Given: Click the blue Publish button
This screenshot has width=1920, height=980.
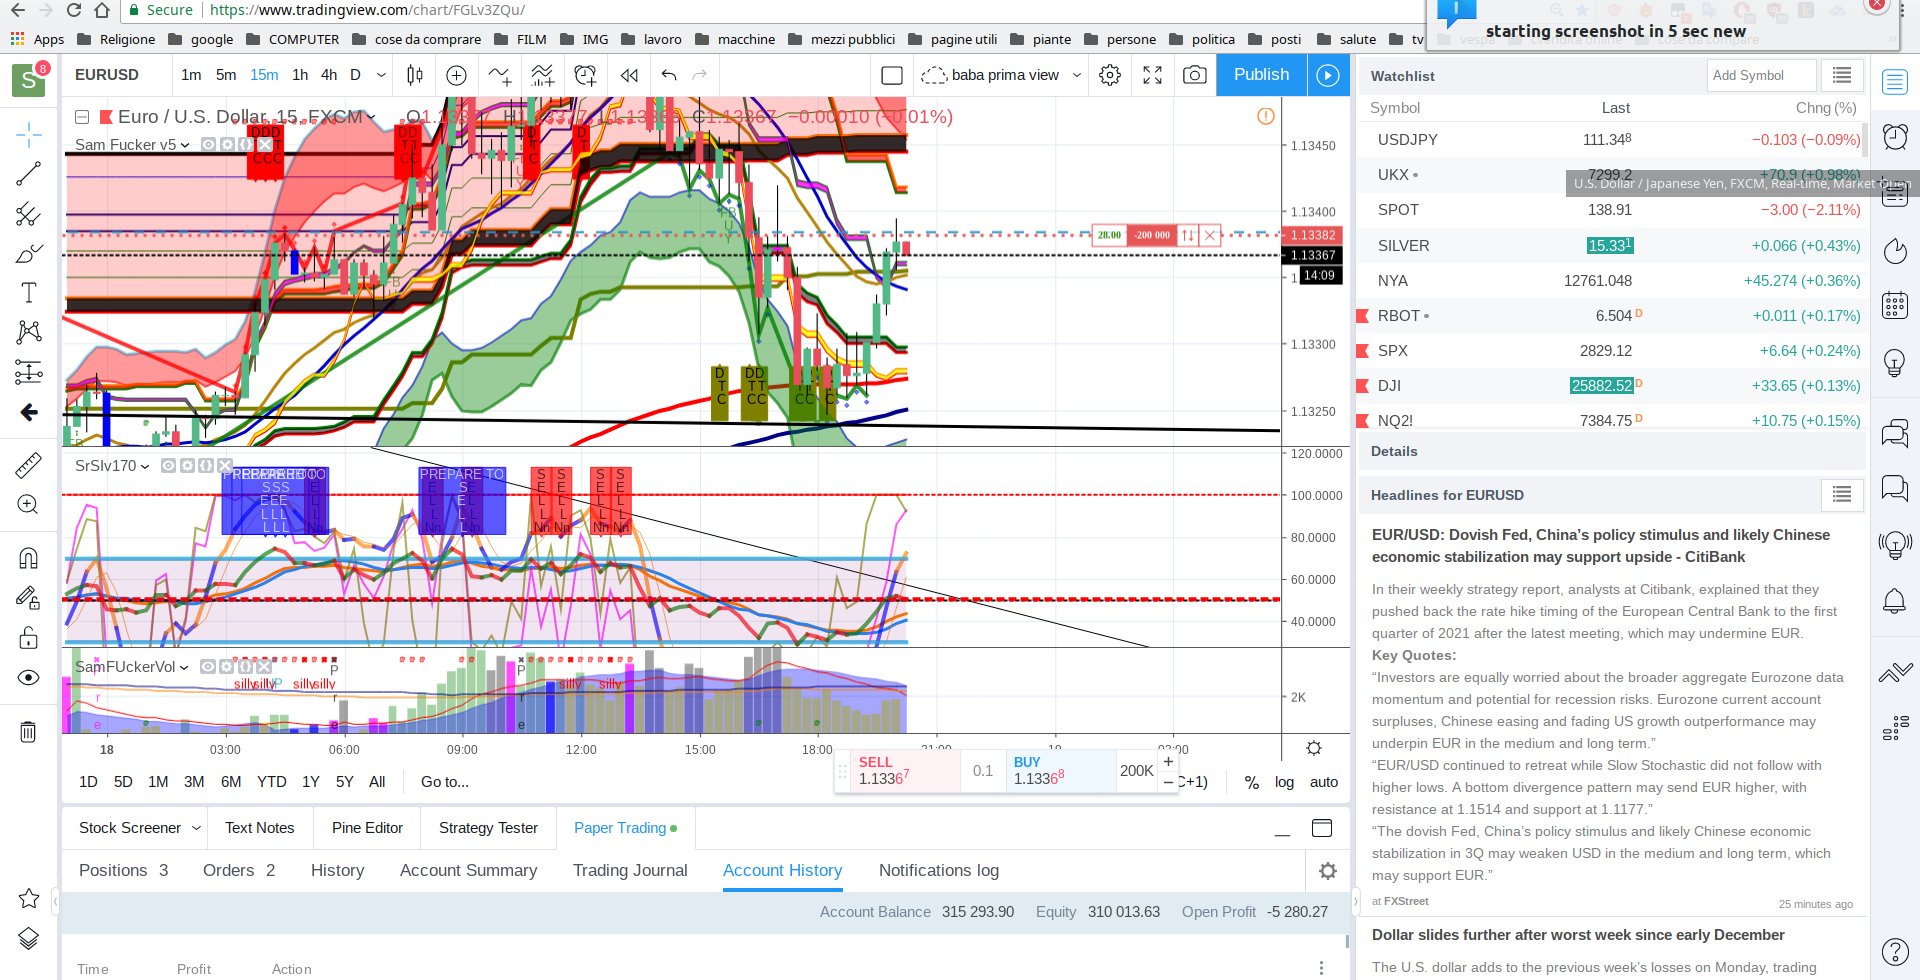Looking at the screenshot, I should [x=1261, y=75].
